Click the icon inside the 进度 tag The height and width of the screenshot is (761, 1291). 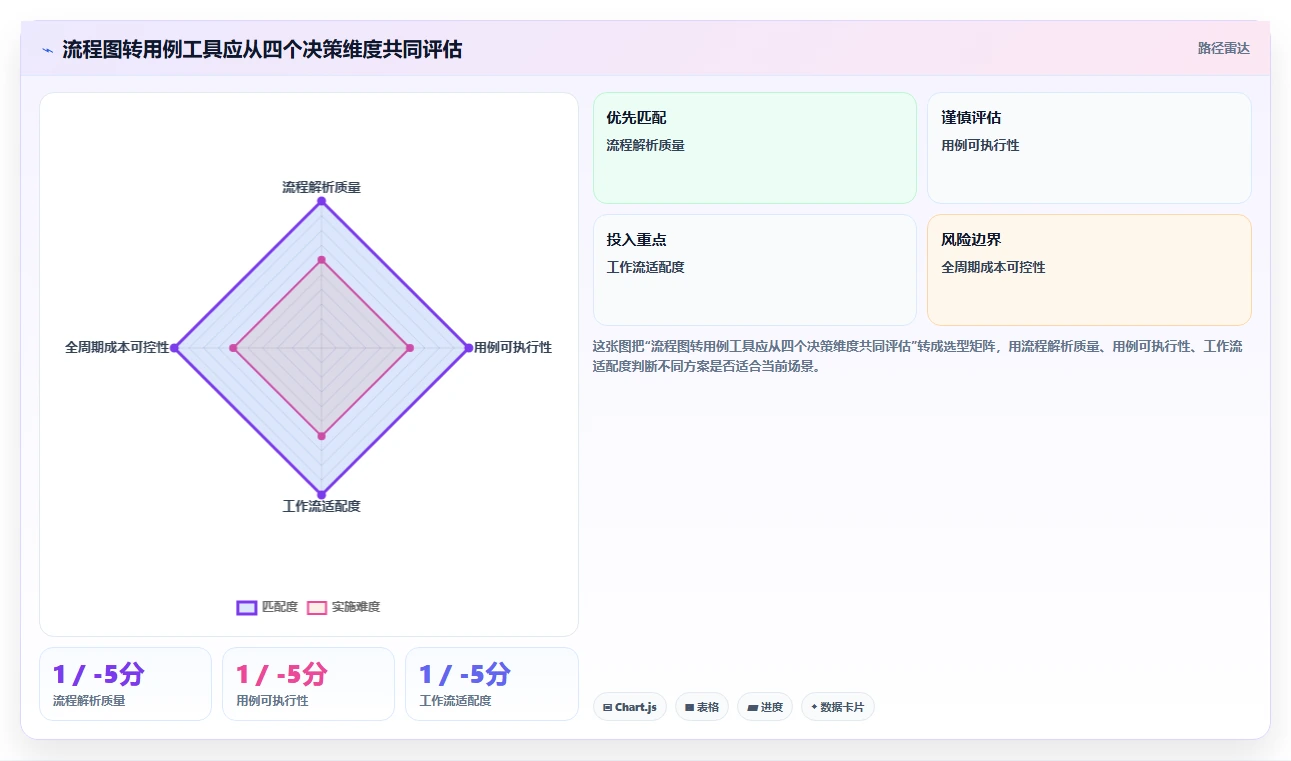(x=752, y=707)
